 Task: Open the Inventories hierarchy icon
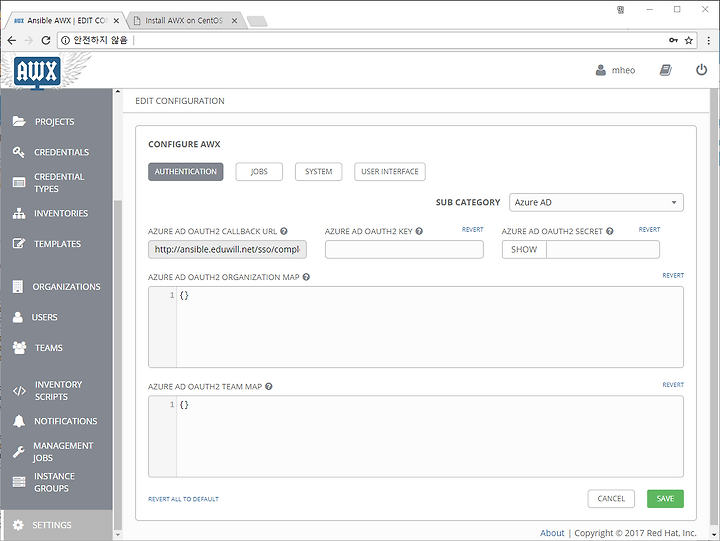pos(19,213)
